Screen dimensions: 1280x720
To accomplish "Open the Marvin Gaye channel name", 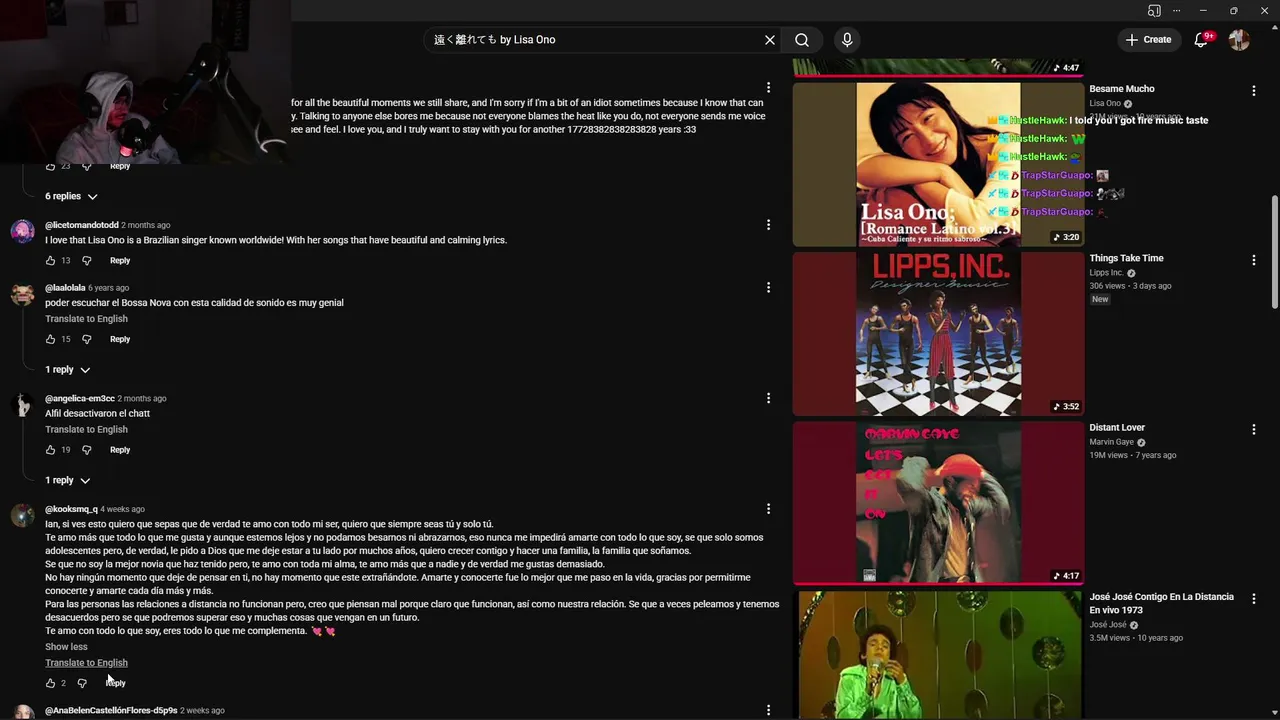I will tap(1111, 442).
